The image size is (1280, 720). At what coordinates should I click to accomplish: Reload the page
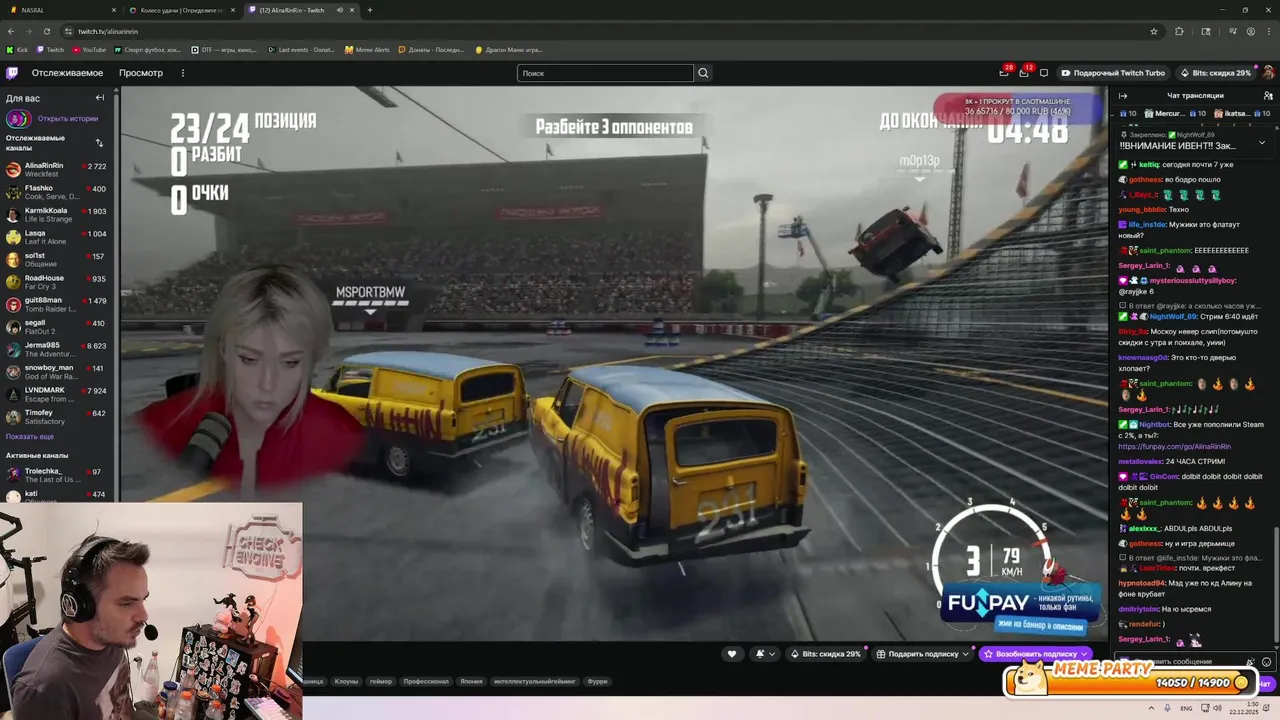tap(47, 31)
